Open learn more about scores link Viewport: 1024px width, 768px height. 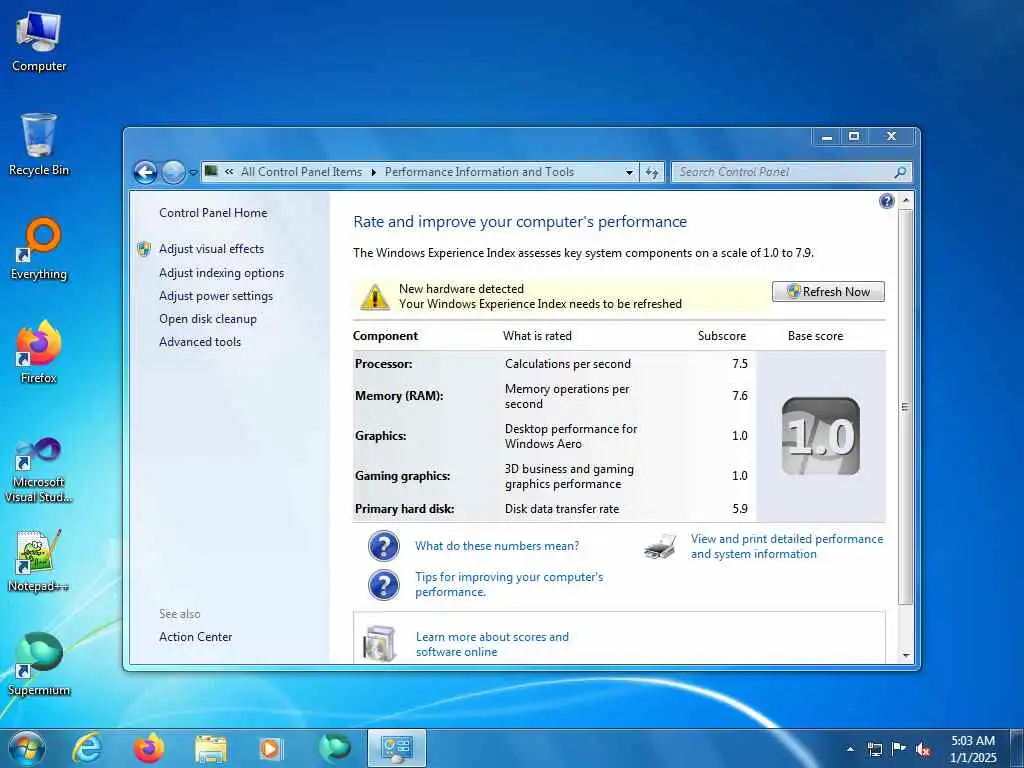coord(492,644)
